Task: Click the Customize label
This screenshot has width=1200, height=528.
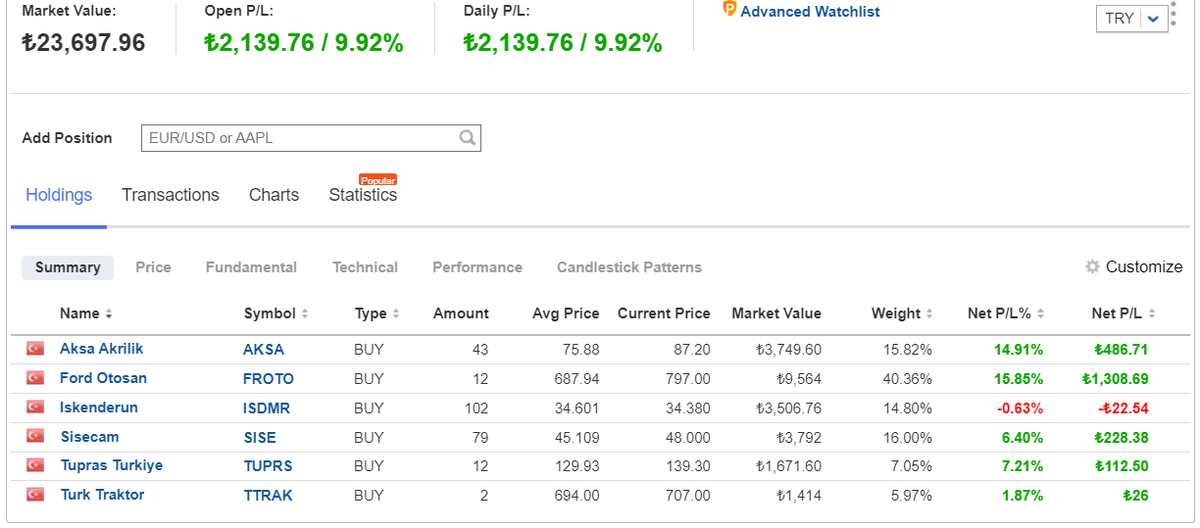Action: pyautogui.click(x=1144, y=267)
